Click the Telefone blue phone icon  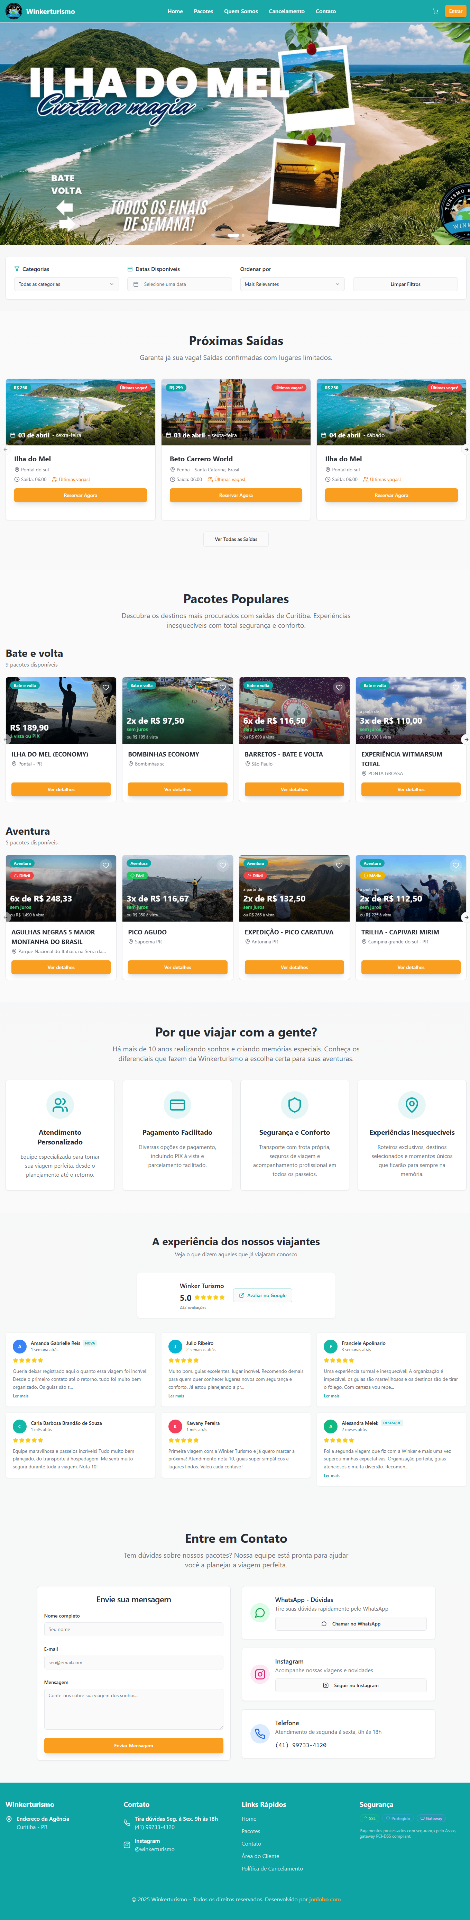point(260,1733)
